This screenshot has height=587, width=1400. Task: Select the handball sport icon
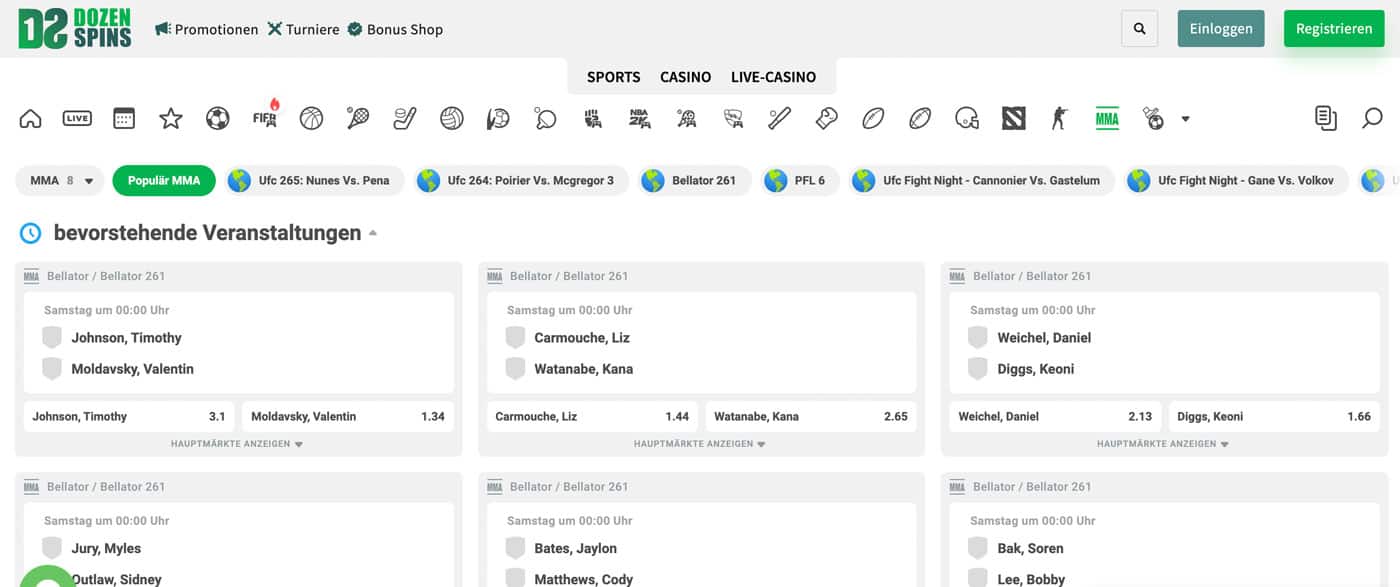498,119
